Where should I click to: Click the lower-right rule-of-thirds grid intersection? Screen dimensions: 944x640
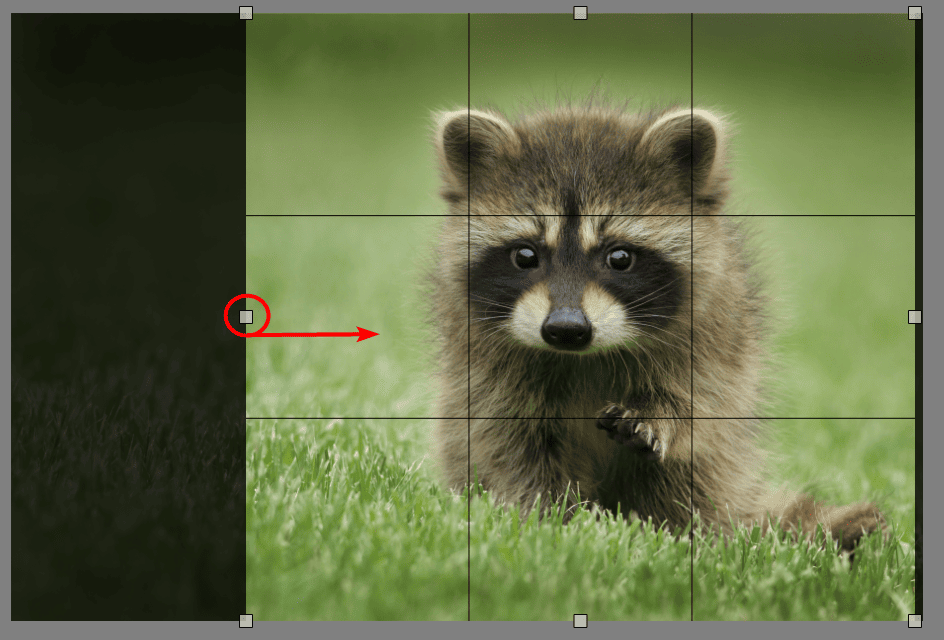coord(692,418)
